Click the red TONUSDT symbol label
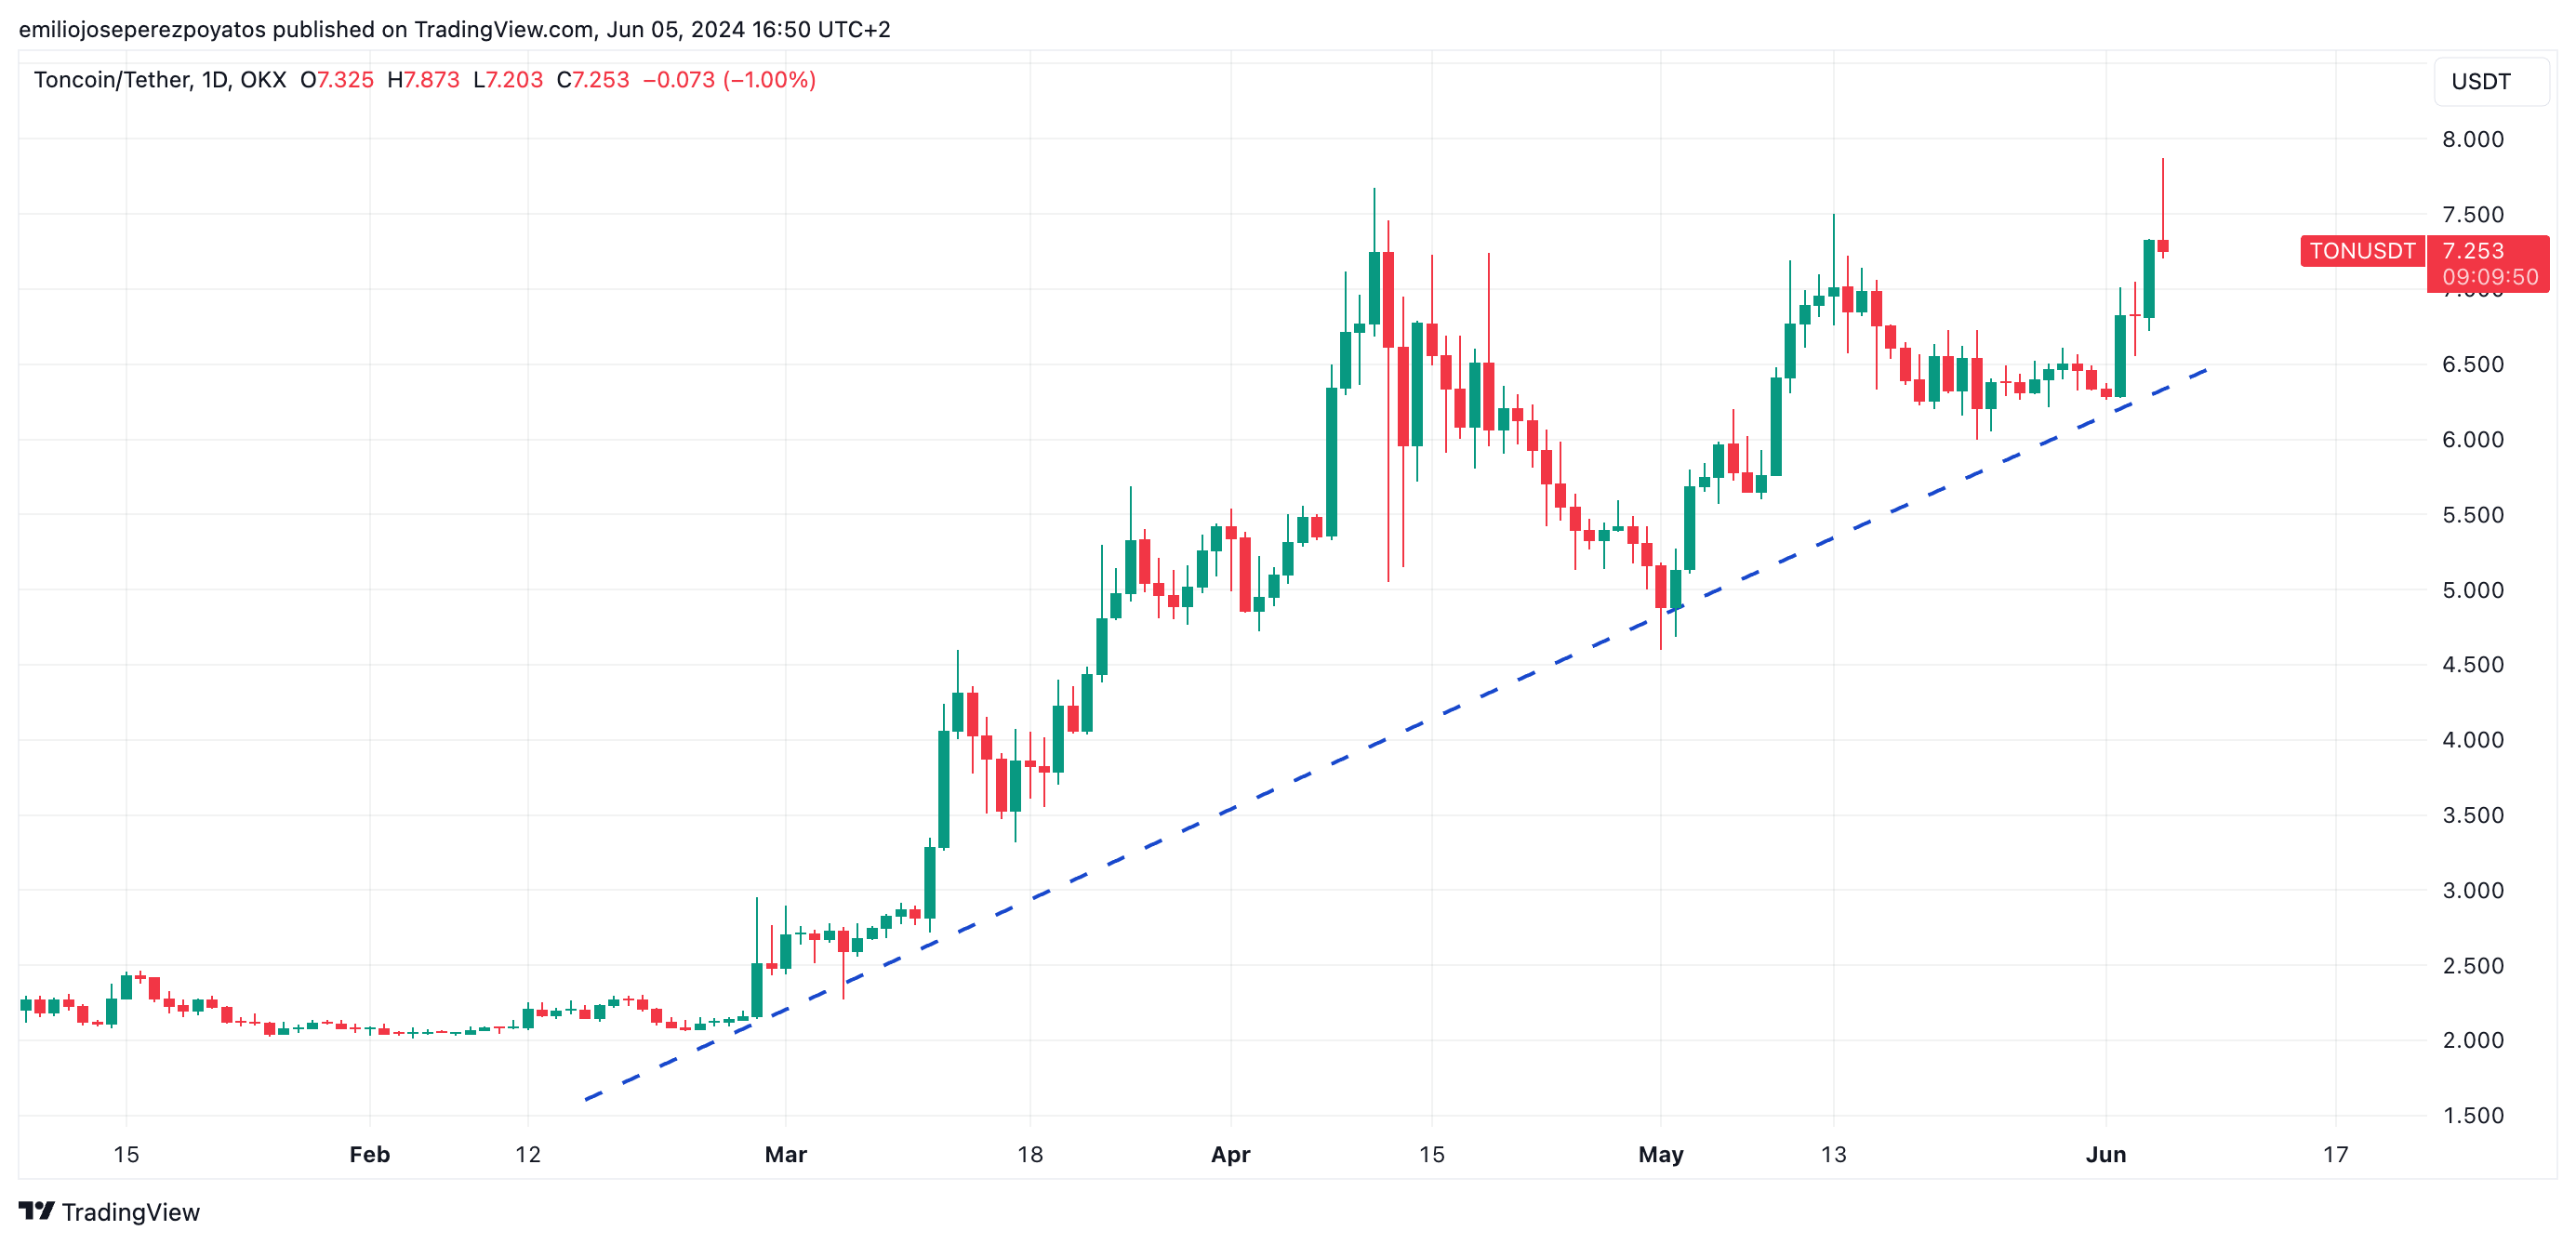This screenshot has height=1244, width=2576. click(2361, 251)
